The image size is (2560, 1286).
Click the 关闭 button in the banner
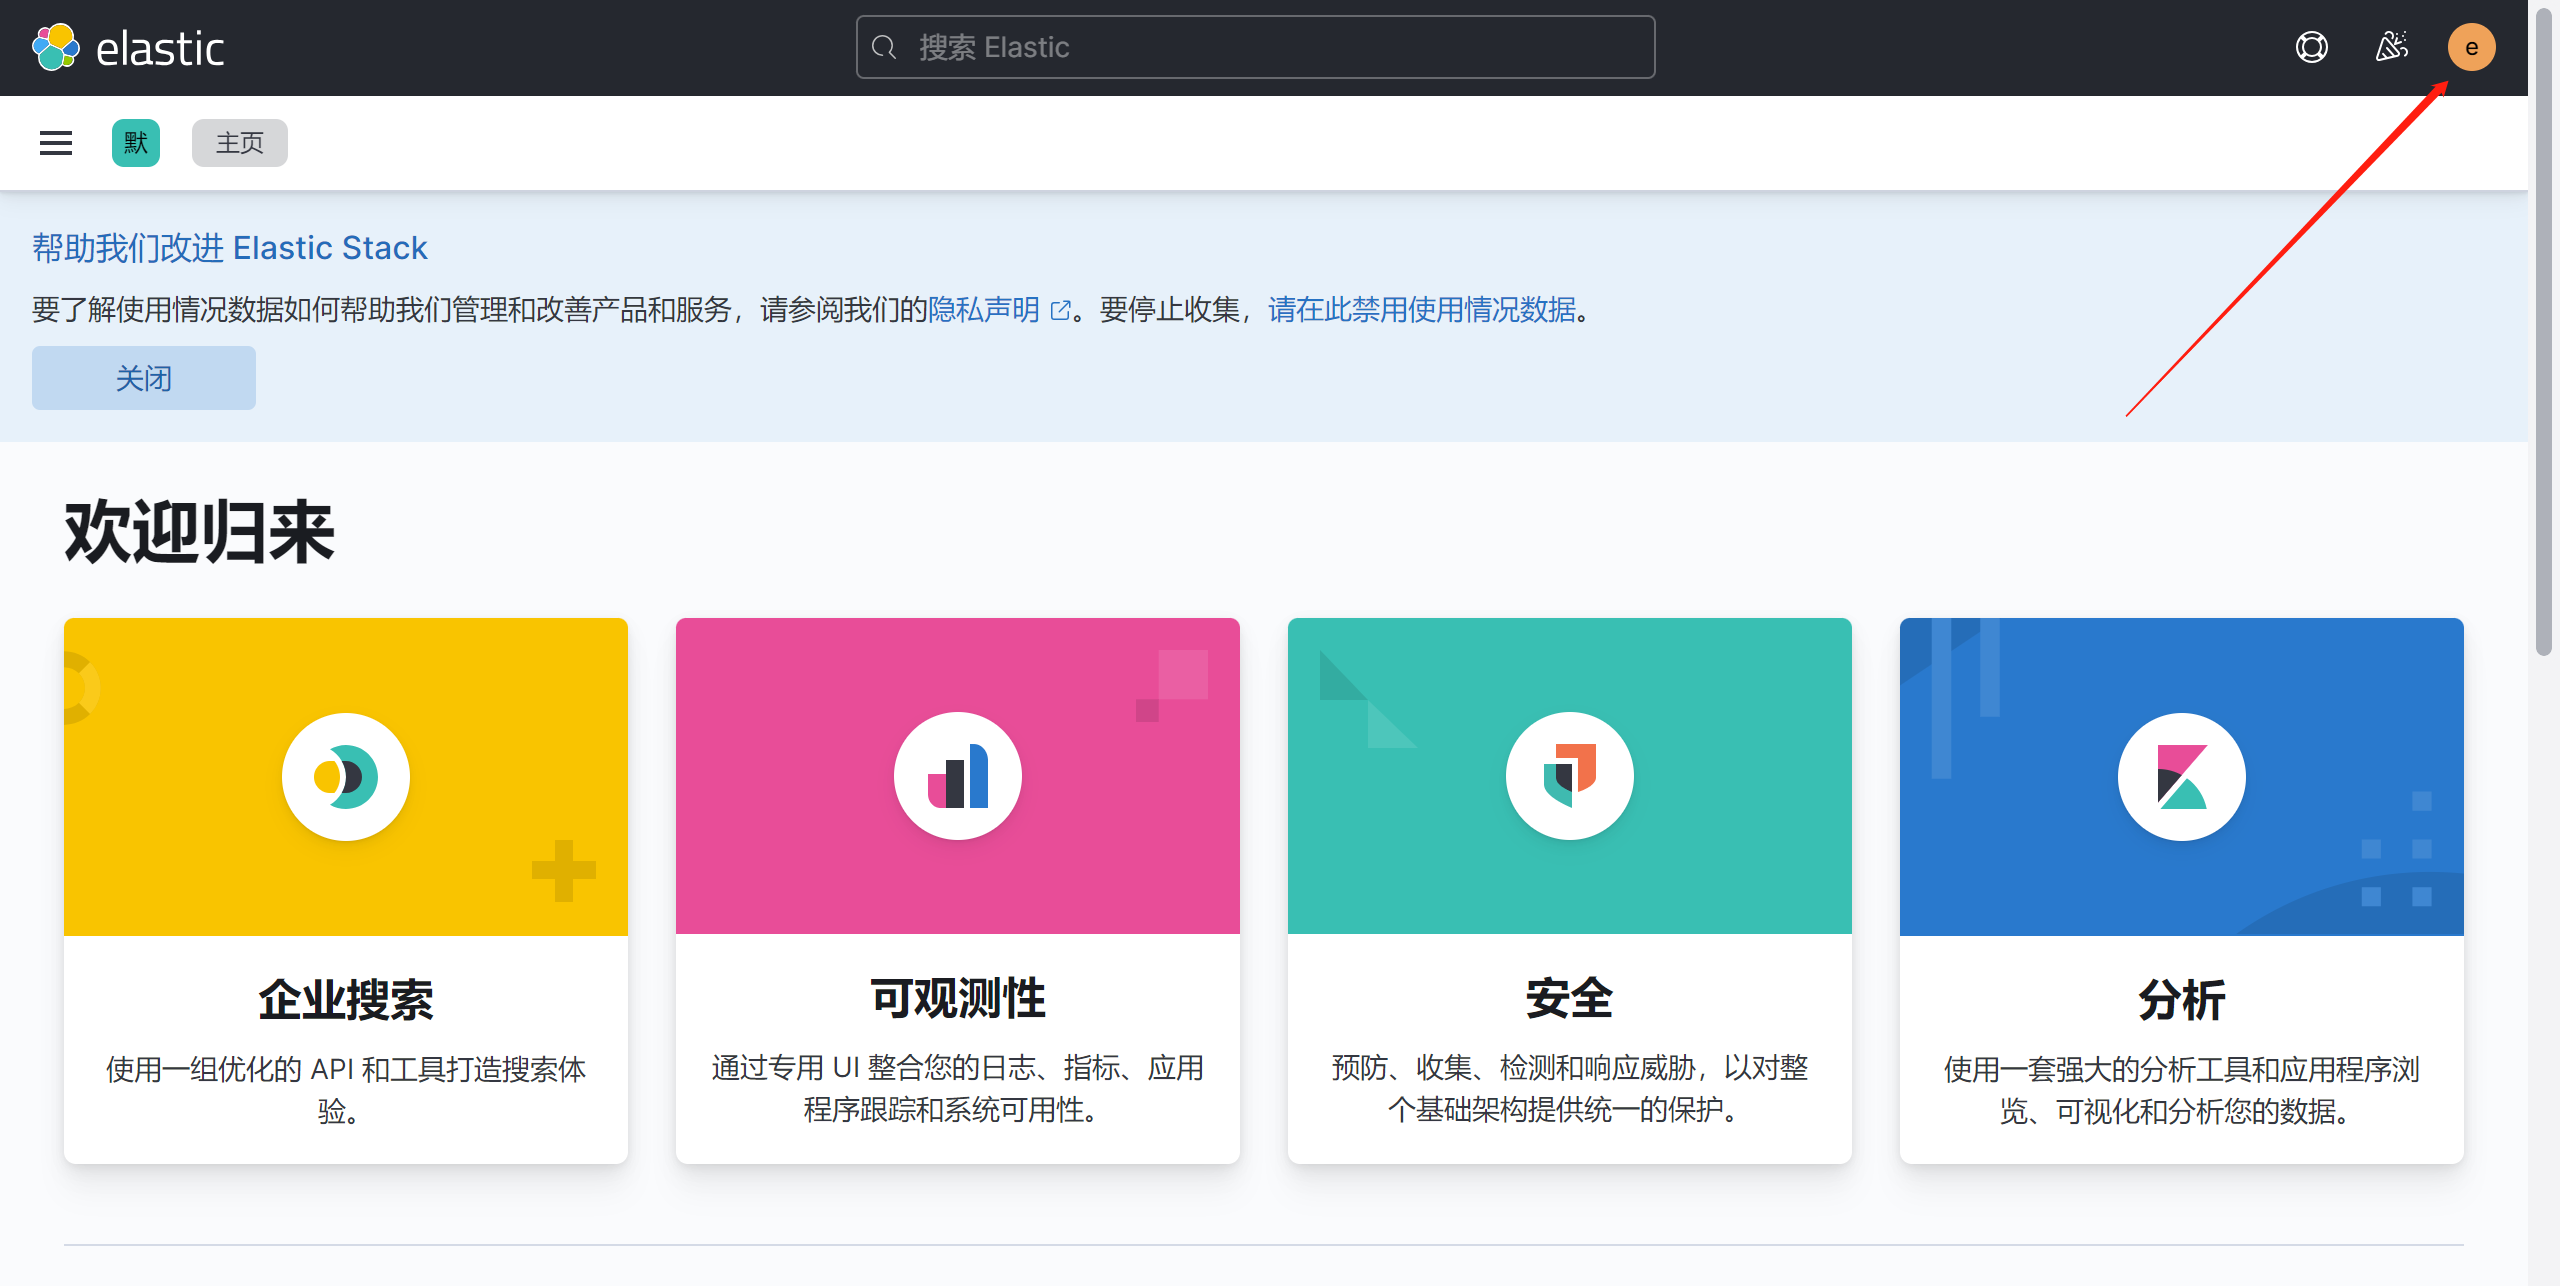(143, 377)
